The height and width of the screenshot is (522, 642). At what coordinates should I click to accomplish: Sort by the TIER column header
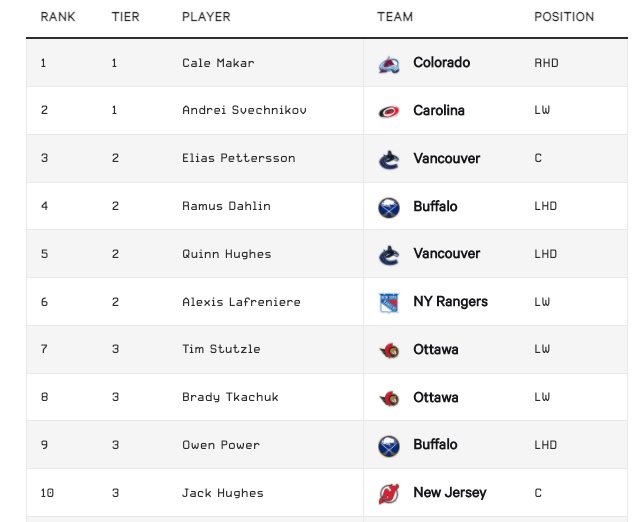click(125, 17)
